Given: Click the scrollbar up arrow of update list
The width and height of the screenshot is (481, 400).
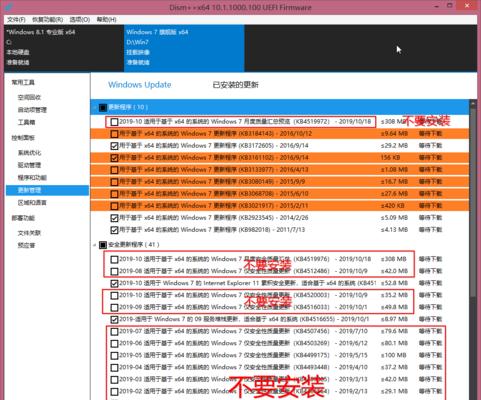Looking at the screenshot, I should (473, 104).
